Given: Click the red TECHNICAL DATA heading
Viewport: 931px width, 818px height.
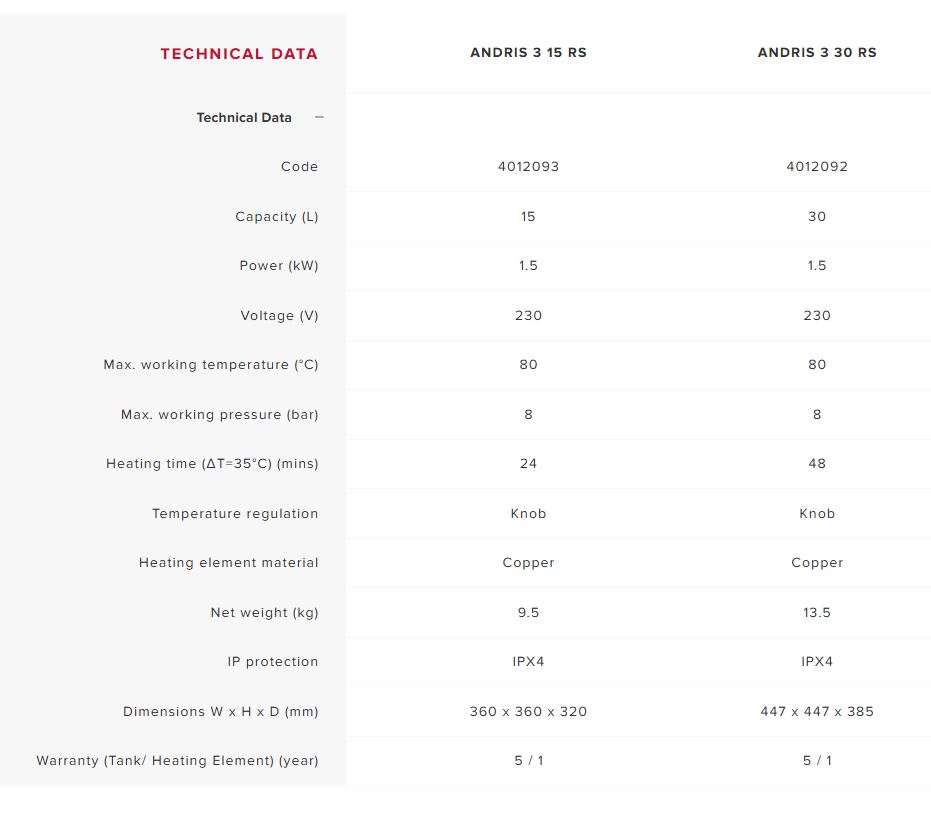Looking at the screenshot, I should 239,53.
